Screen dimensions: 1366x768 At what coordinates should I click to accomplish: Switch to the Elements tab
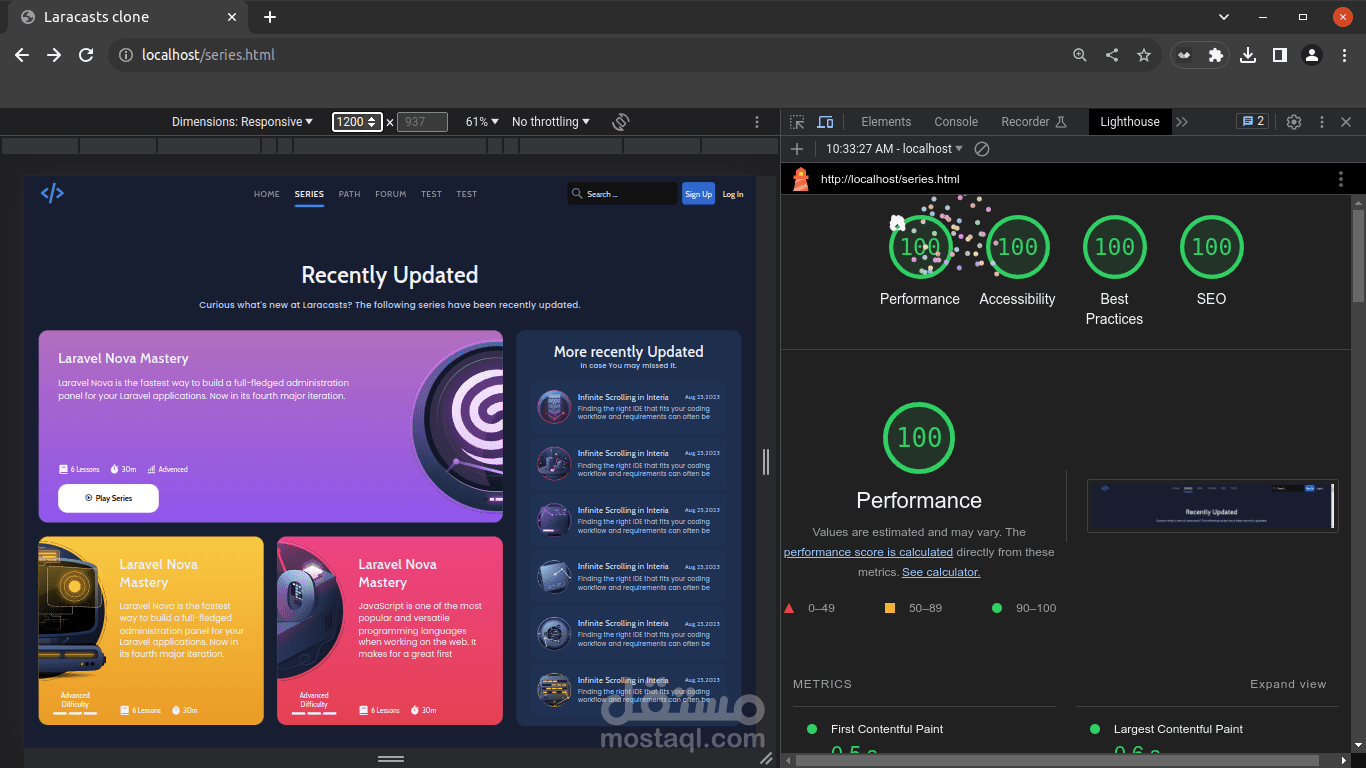(886, 122)
